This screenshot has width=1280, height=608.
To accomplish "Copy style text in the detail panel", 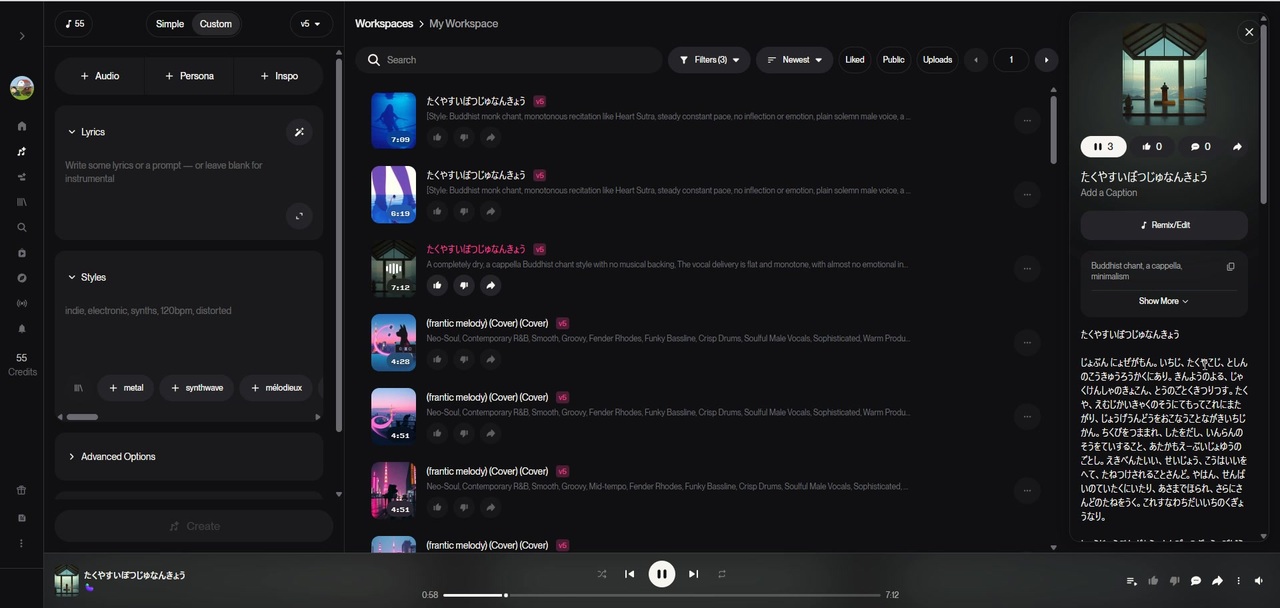I will tap(1231, 267).
